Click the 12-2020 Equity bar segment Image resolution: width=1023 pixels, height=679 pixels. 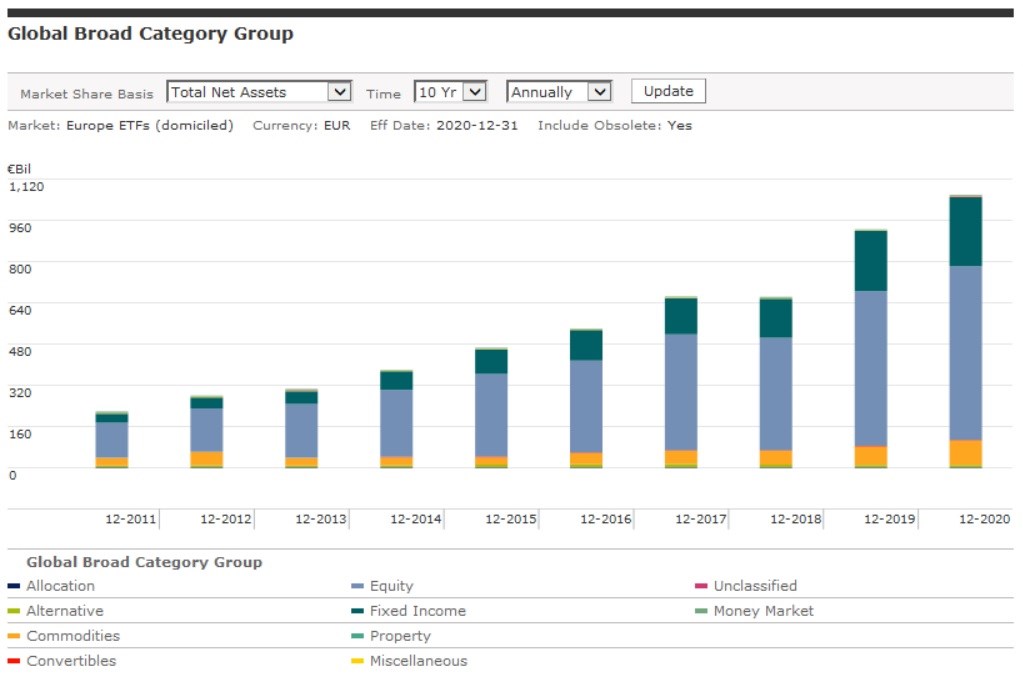(965, 352)
